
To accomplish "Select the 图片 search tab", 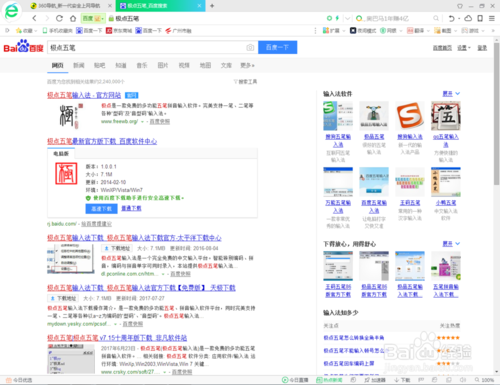I will (163, 65).
